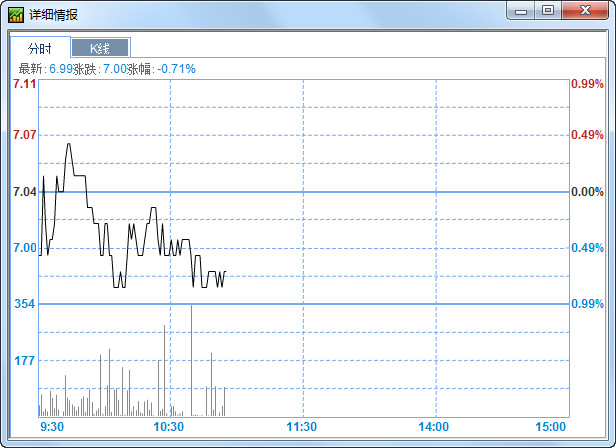This screenshot has height=448, width=616.
Task: Switch to the K线 tab
Action: [100, 48]
